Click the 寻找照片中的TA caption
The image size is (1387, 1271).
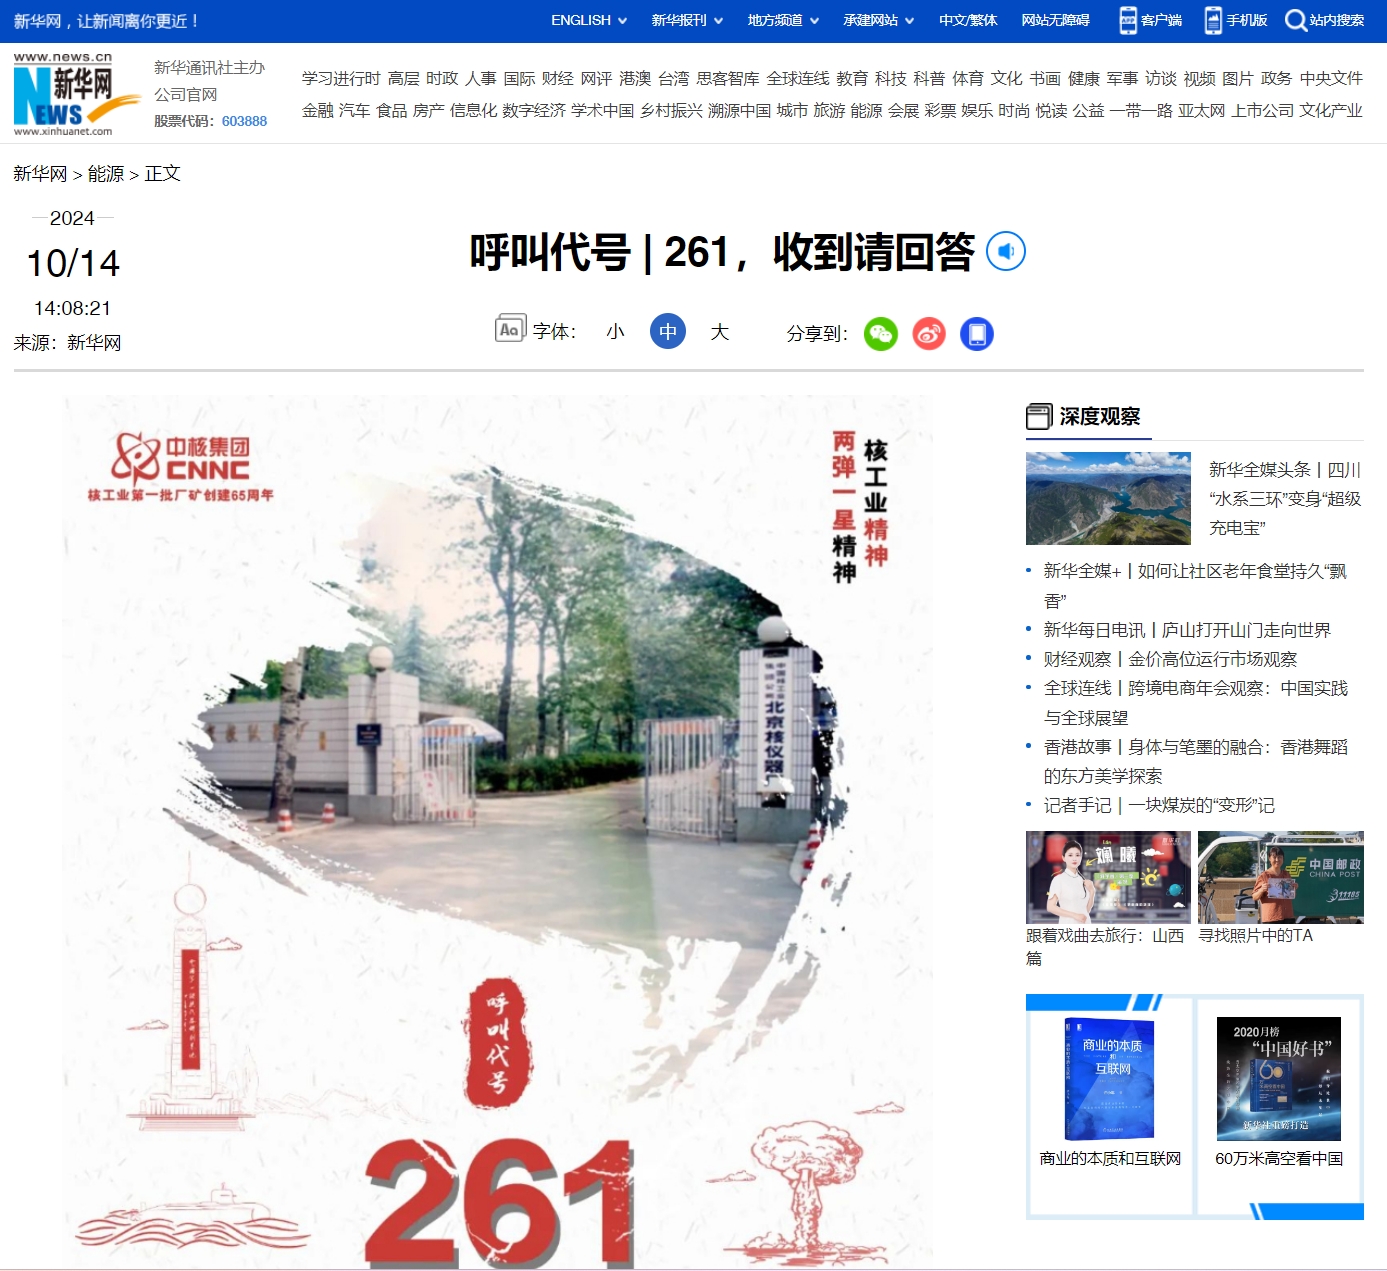(1255, 935)
